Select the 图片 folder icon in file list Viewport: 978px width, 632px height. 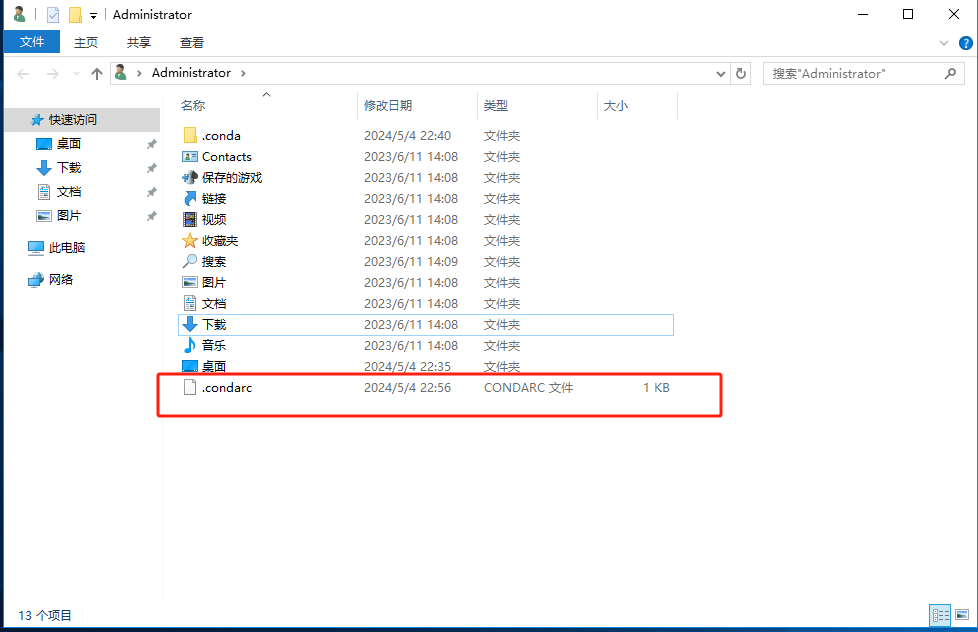click(190, 283)
